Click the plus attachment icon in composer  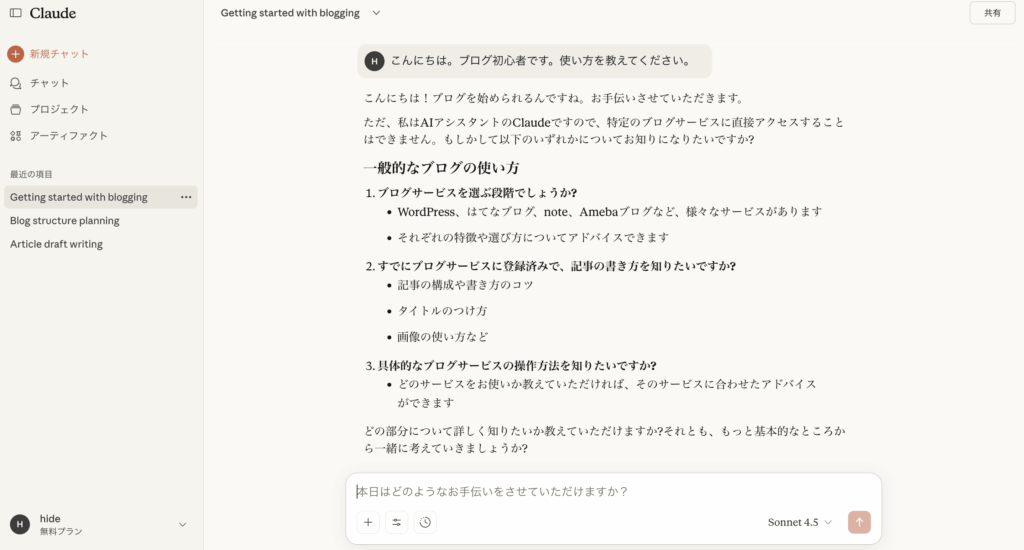click(368, 522)
